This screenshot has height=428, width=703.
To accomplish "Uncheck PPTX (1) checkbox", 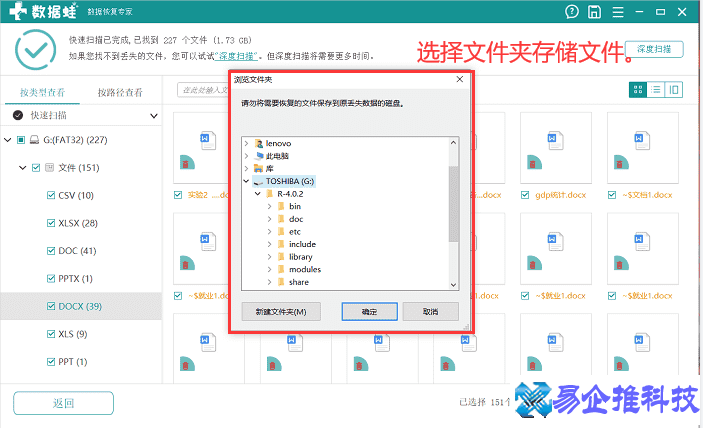I will (x=51, y=279).
